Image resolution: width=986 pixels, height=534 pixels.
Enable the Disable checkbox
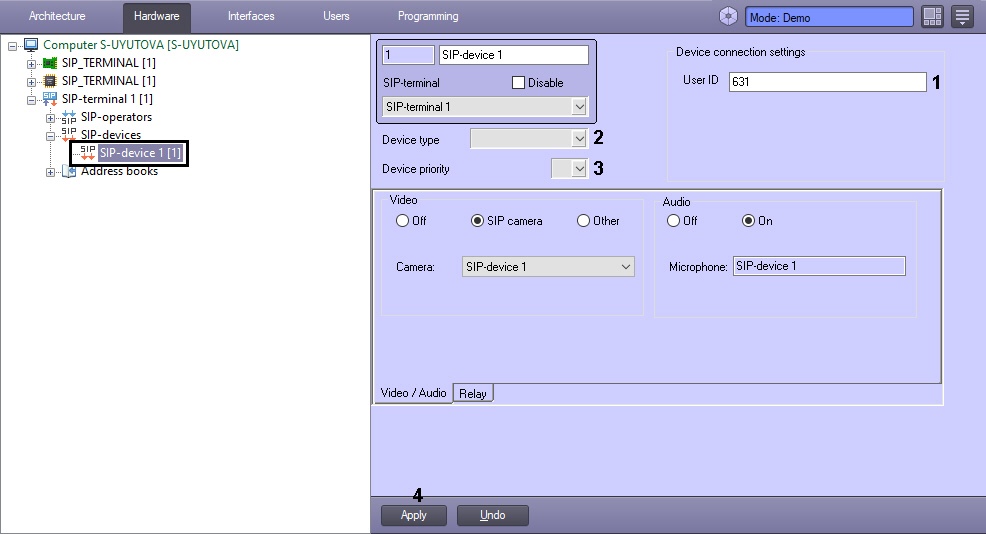pyautogui.click(x=518, y=83)
